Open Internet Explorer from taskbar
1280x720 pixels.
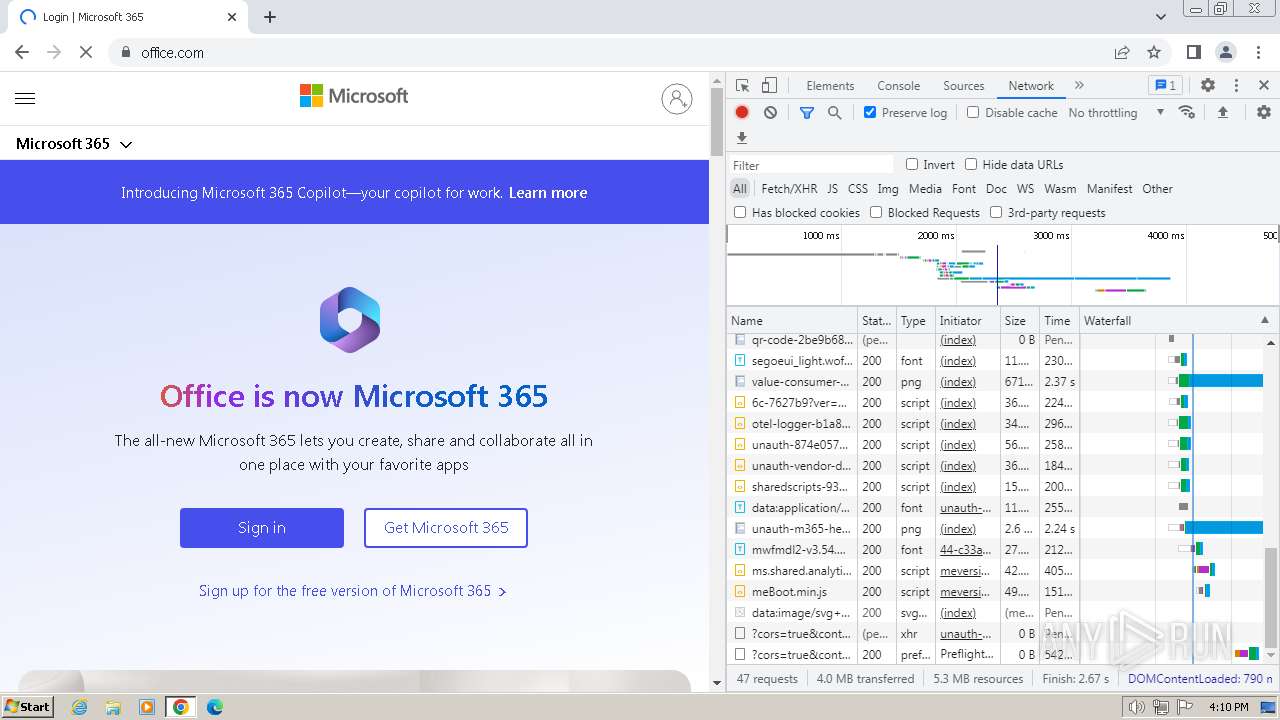(80, 707)
